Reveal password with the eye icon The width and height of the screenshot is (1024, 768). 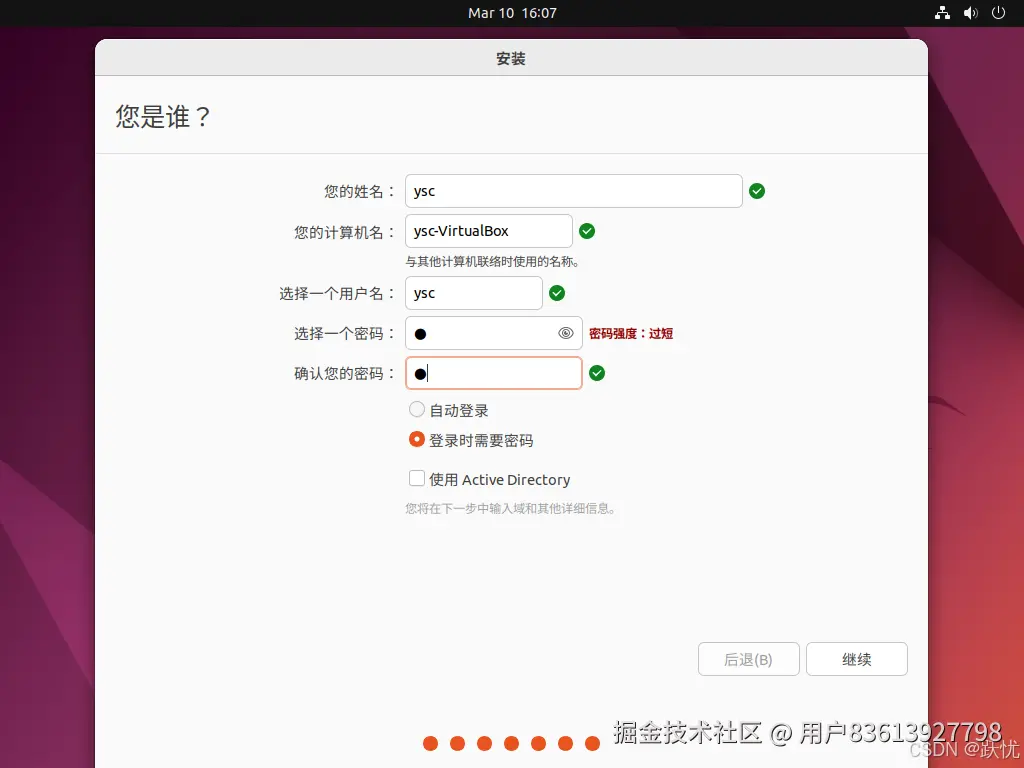point(566,333)
